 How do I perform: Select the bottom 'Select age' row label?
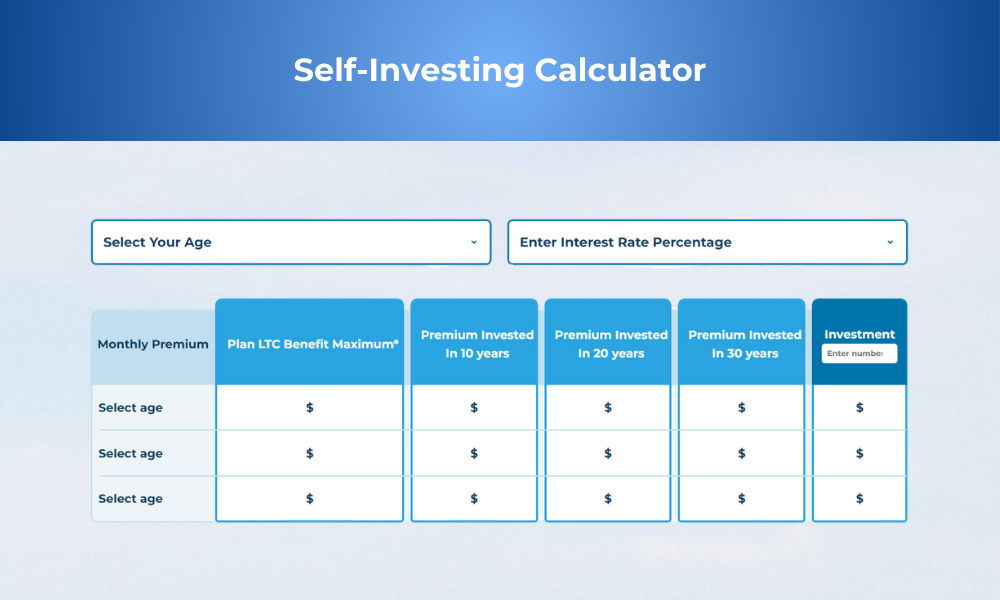[130, 499]
